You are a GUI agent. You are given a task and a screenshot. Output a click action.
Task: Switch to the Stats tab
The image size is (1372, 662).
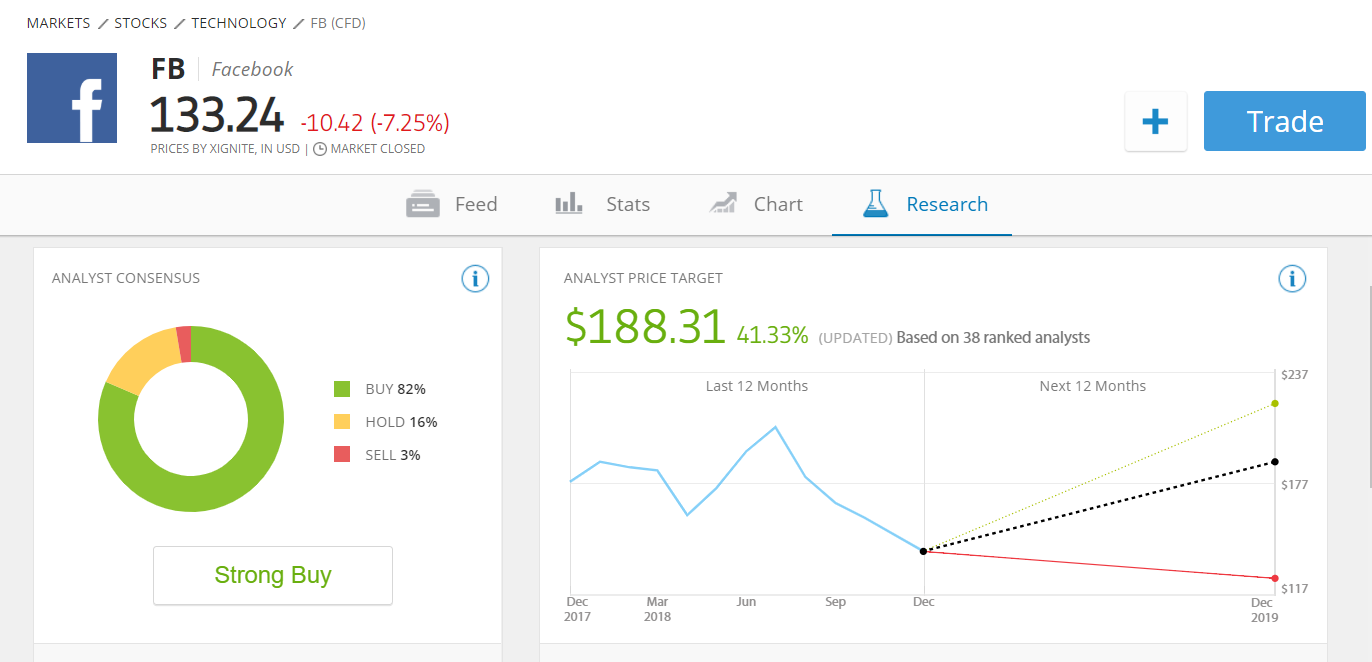pyautogui.click(x=602, y=204)
